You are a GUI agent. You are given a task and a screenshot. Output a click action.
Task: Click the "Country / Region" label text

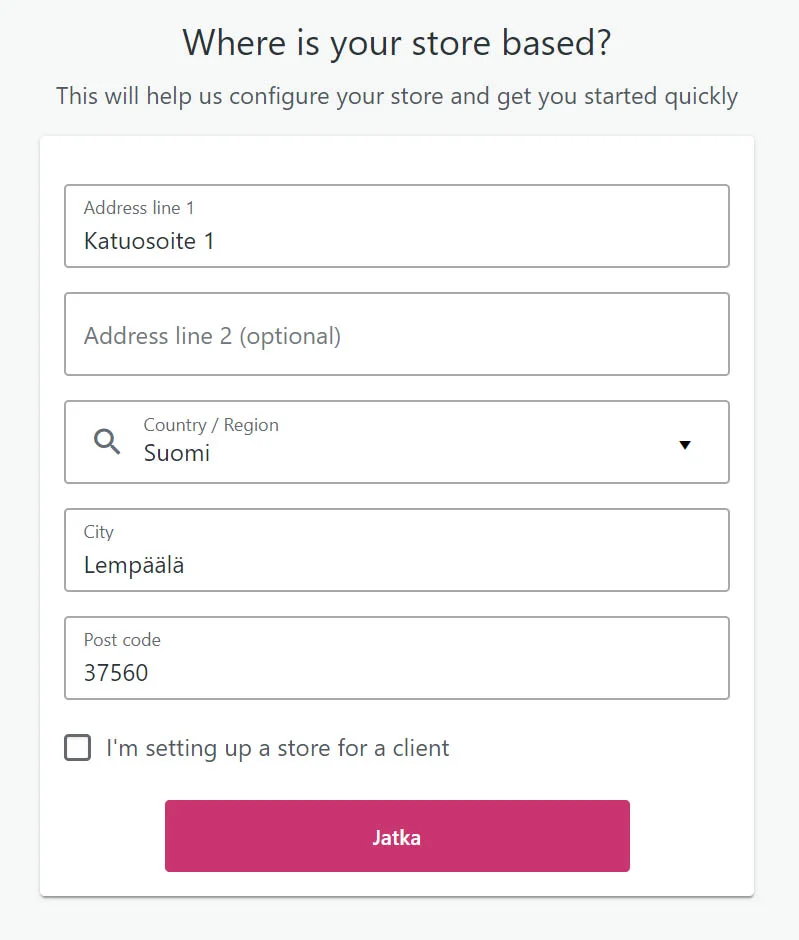tap(211, 425)
